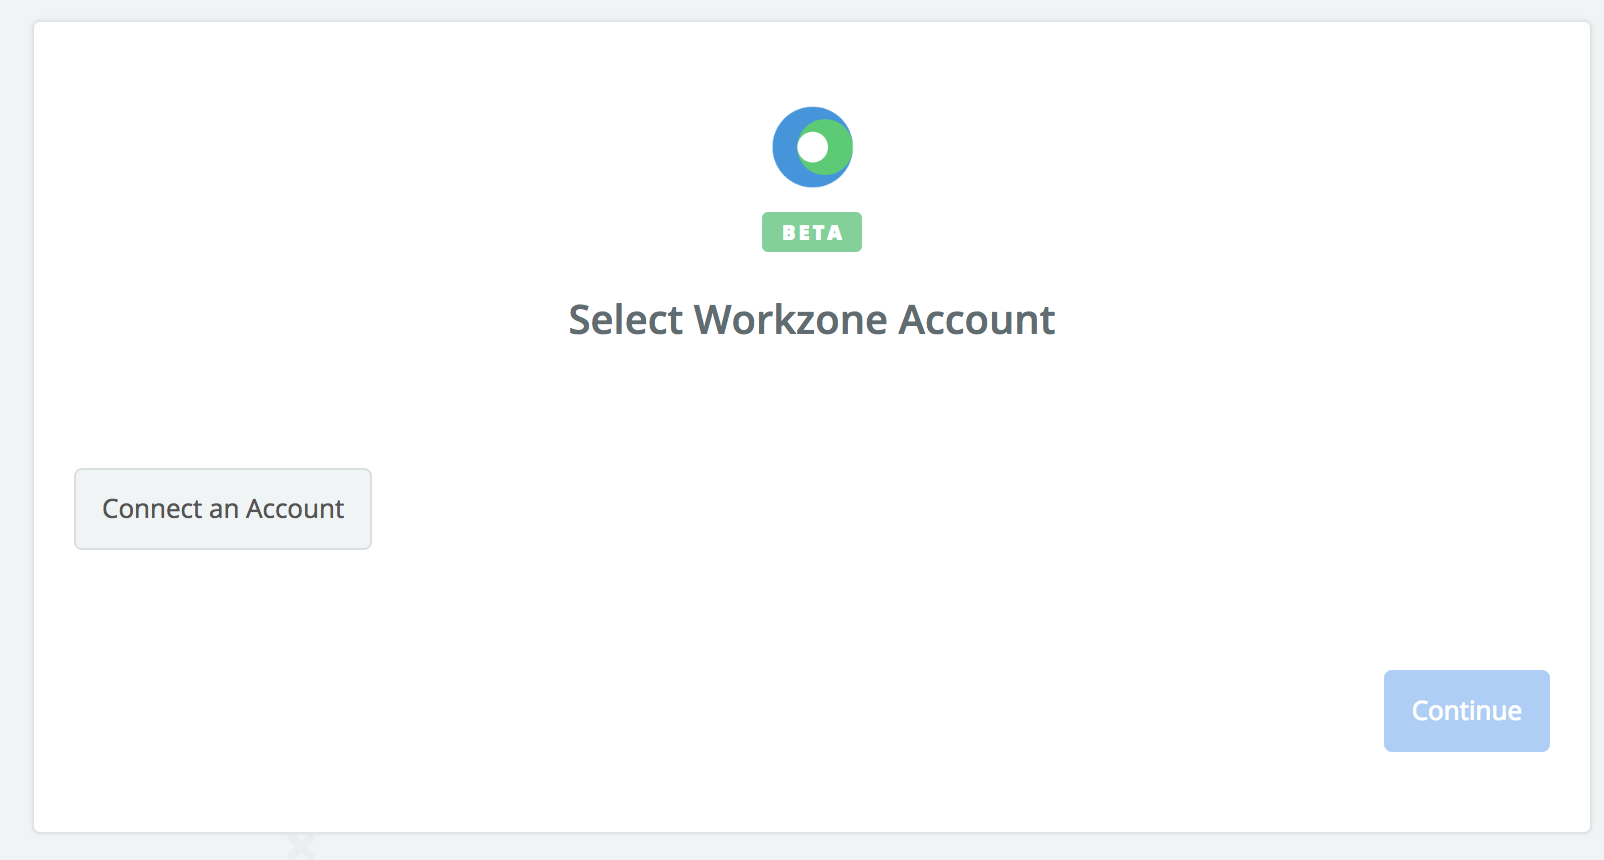Click the green BETA badge
The image size is (1604, 860).
point(812,232)
